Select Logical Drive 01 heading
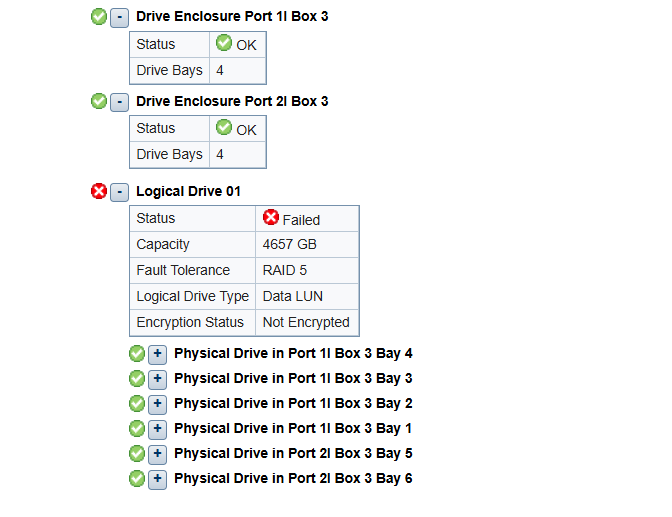The height and width of the screenshot is (517, 672). (x=188, y=191)
